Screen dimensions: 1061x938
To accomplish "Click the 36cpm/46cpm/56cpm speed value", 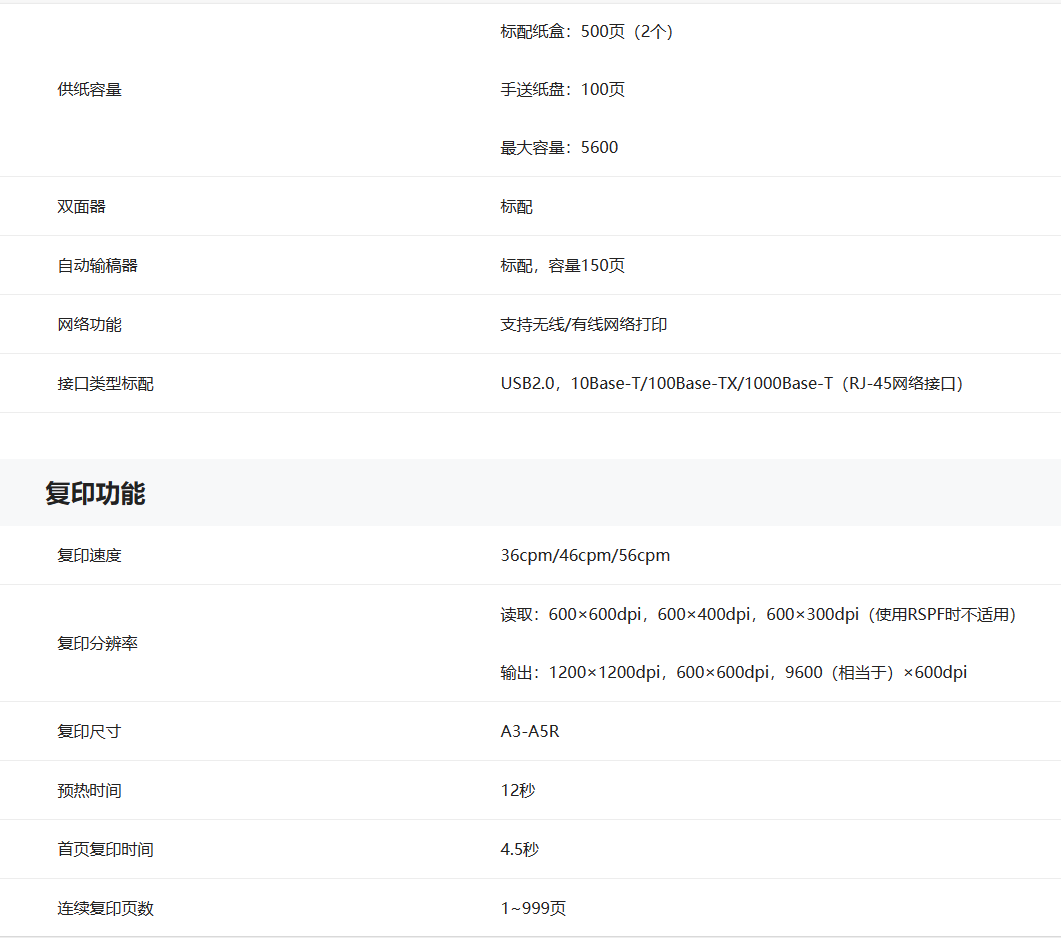I will point(585,556).
